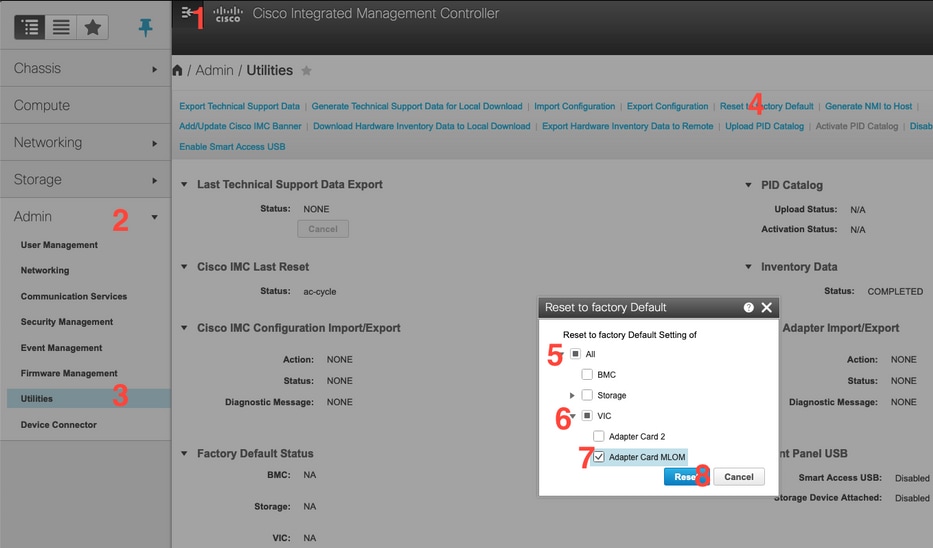Click Admin in the breadcrumb
933x548 pixels.
[214, 70]
